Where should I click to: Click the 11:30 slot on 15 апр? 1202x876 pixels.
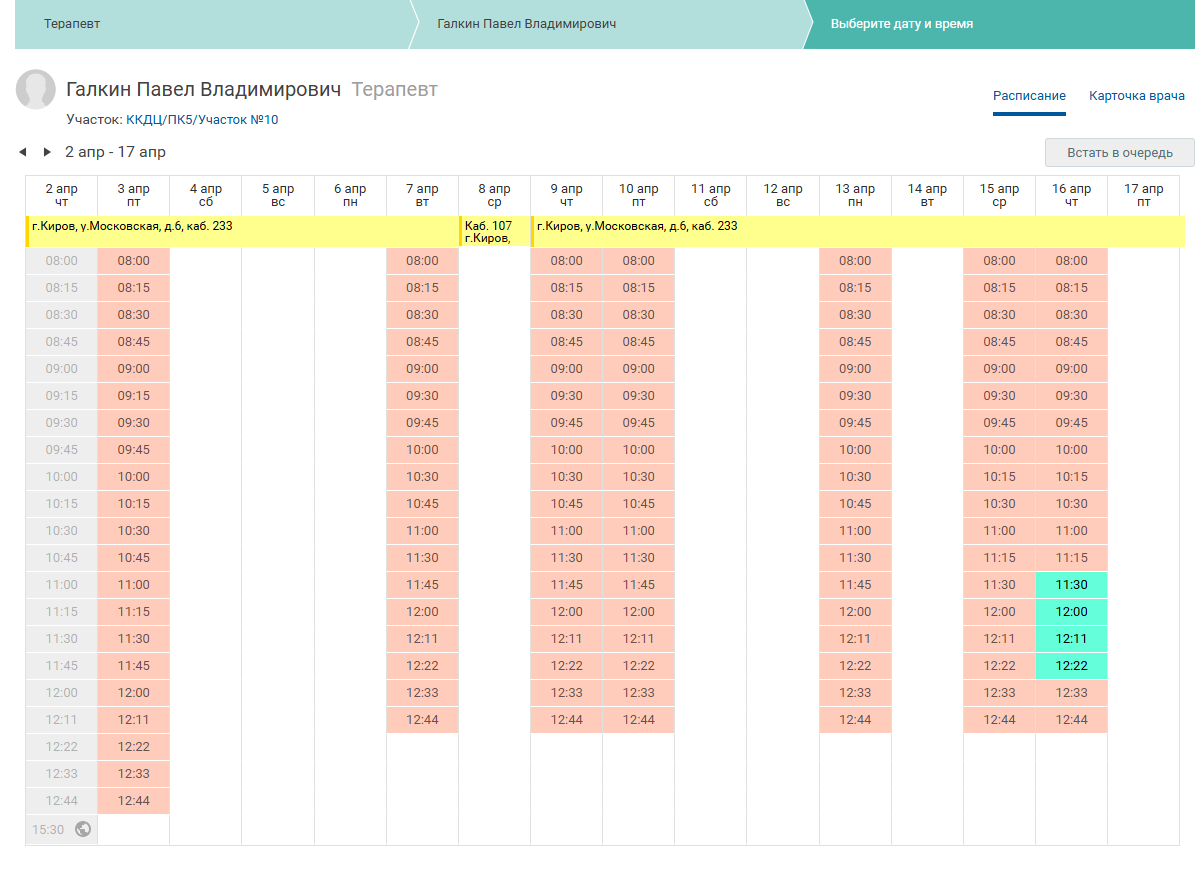(999, 585)
